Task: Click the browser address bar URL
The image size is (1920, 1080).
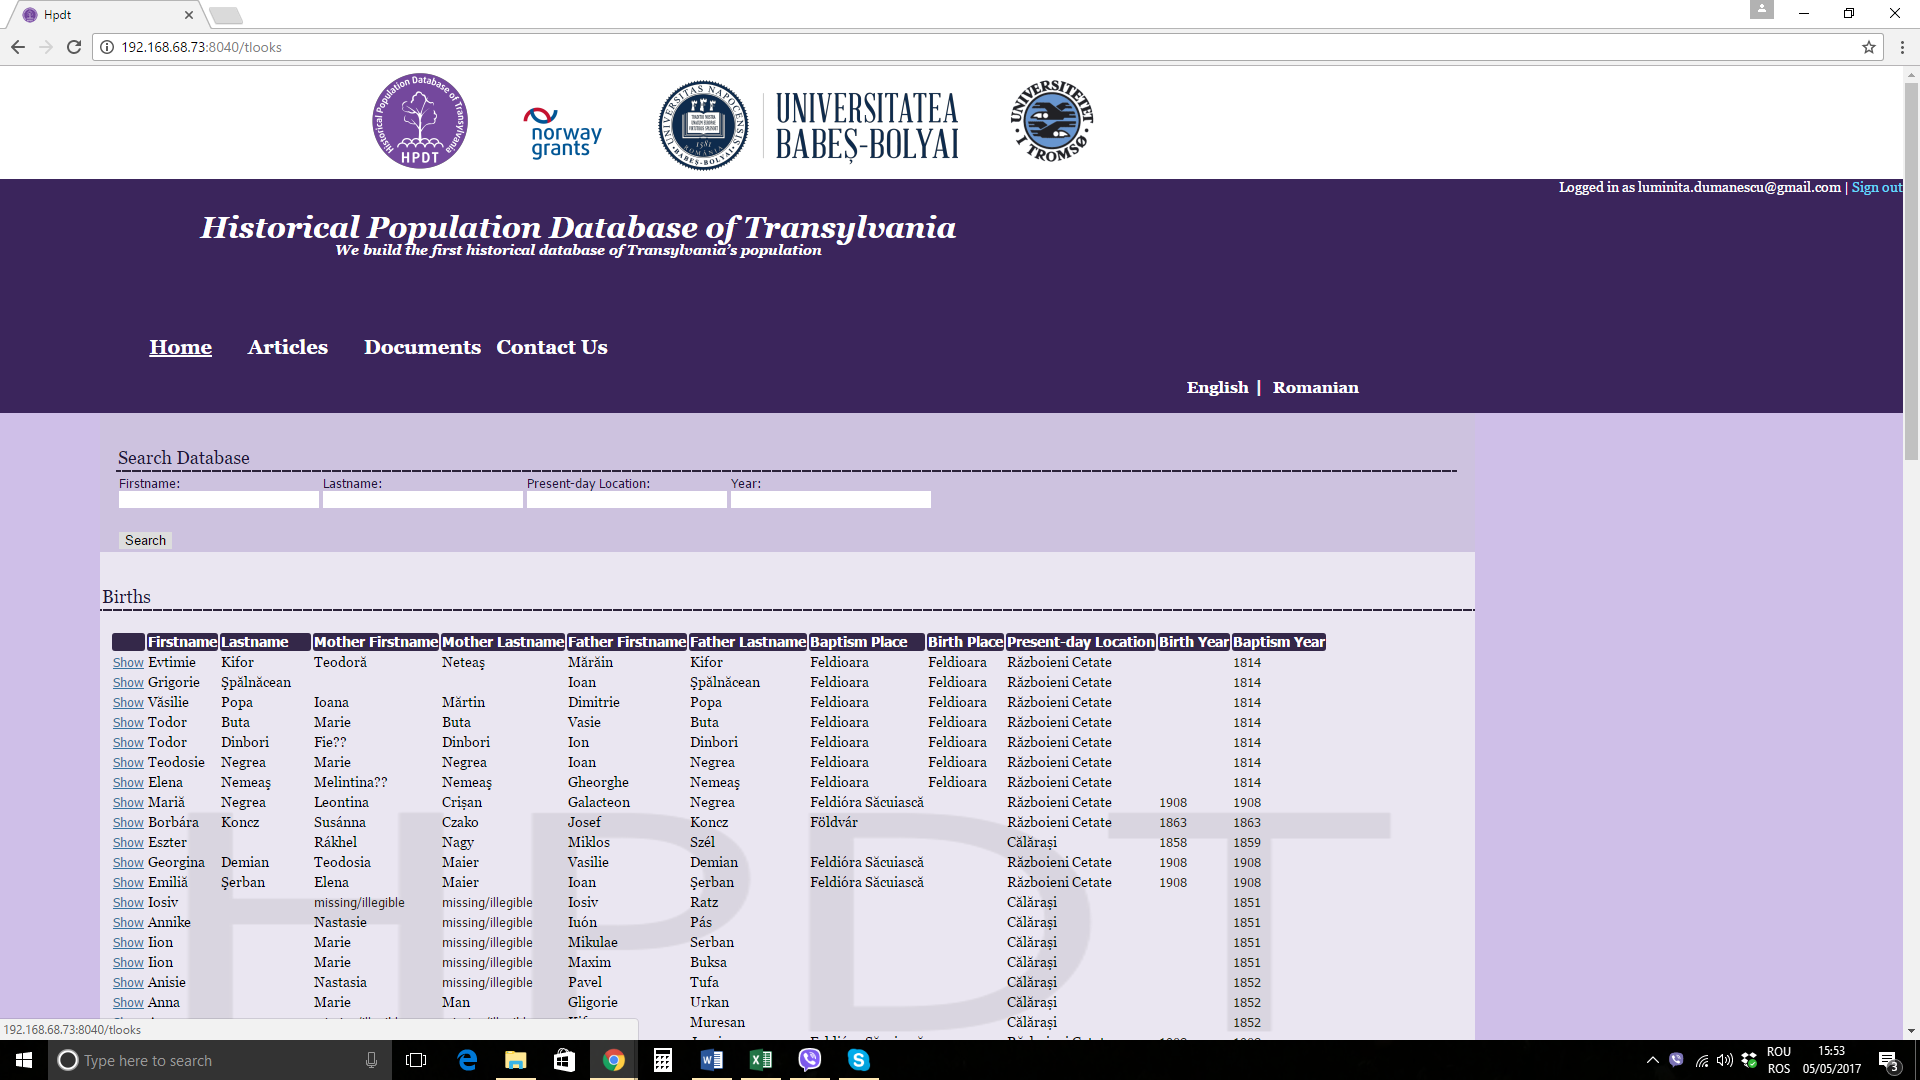Action: (x=202, y=47)
